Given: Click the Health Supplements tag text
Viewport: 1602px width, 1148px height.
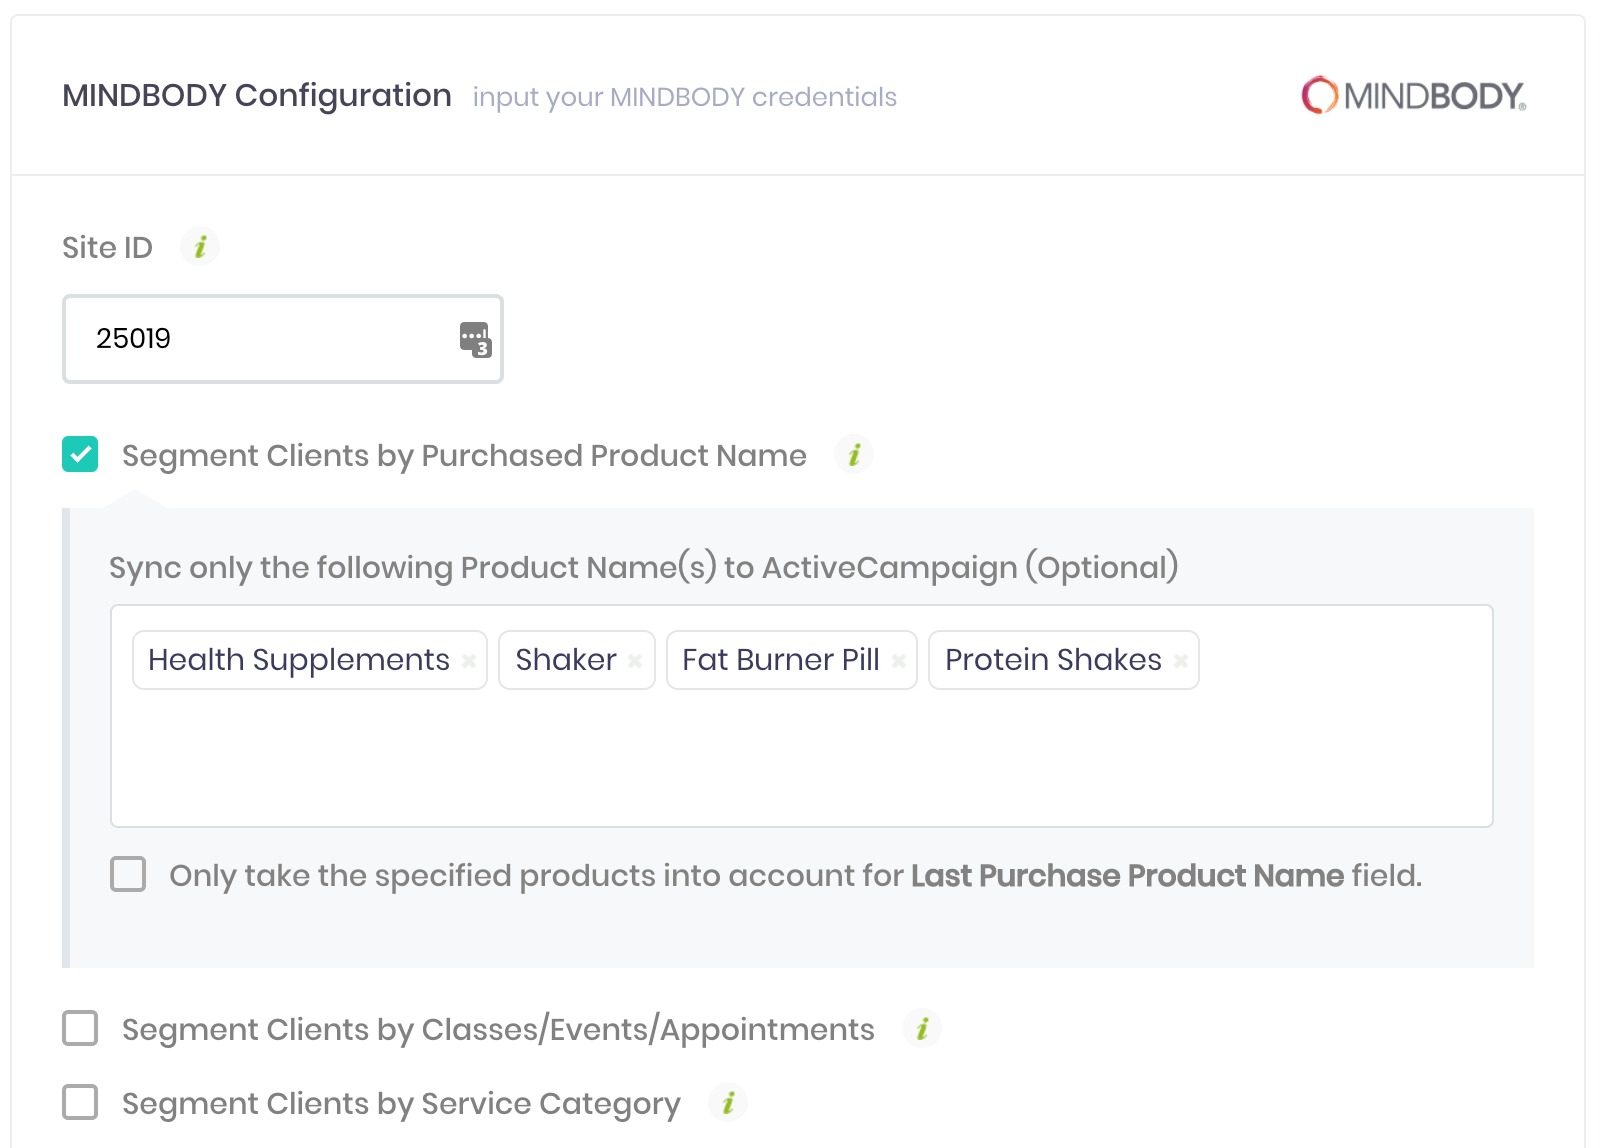Looking at the screenshot, I should pos(299,660).
